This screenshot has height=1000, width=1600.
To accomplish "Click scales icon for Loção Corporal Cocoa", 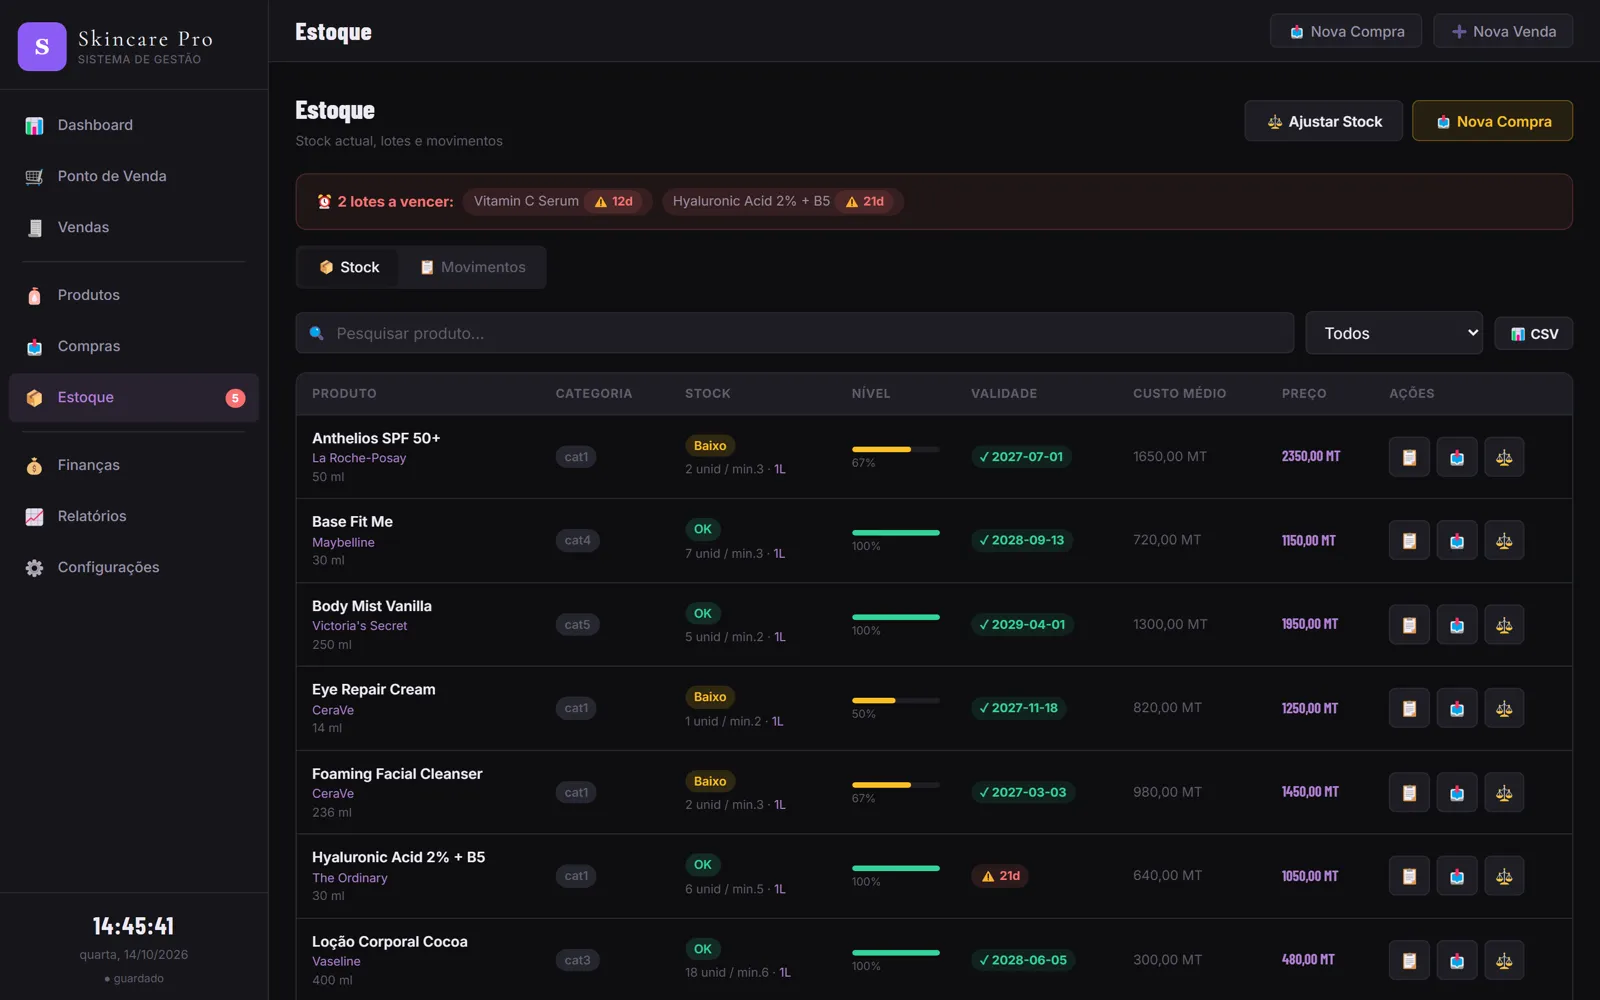I will click(x=1504, y=960).
